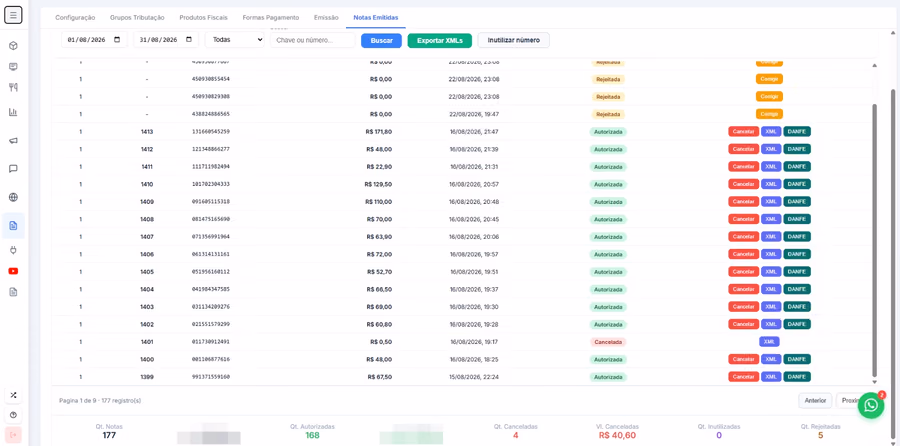The width and height of the screenshot is (900, 446).
Task: Open the fork and knife restaurant icon
Action: click(13, 87)
